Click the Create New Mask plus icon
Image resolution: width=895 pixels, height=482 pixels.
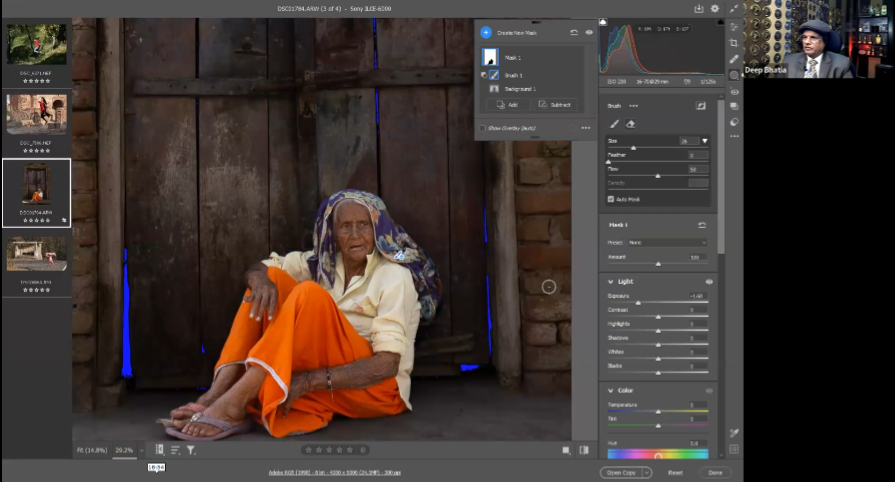pyautogui.click(x=486, y=32)
